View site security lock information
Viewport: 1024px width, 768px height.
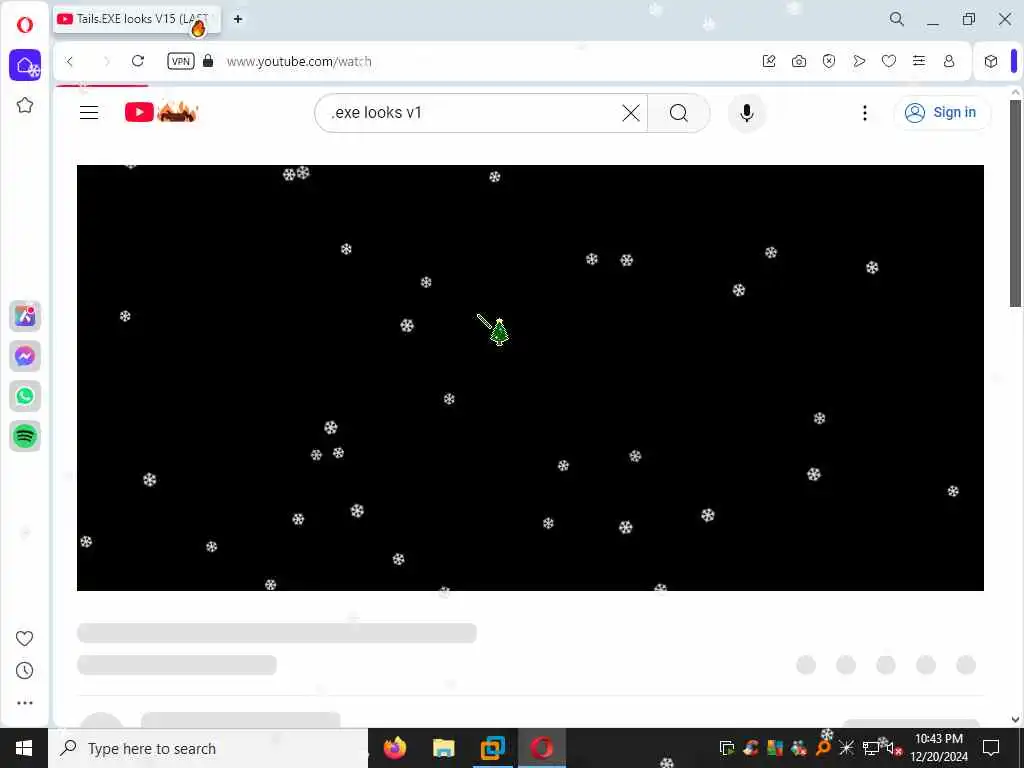[x=208, y=61]
